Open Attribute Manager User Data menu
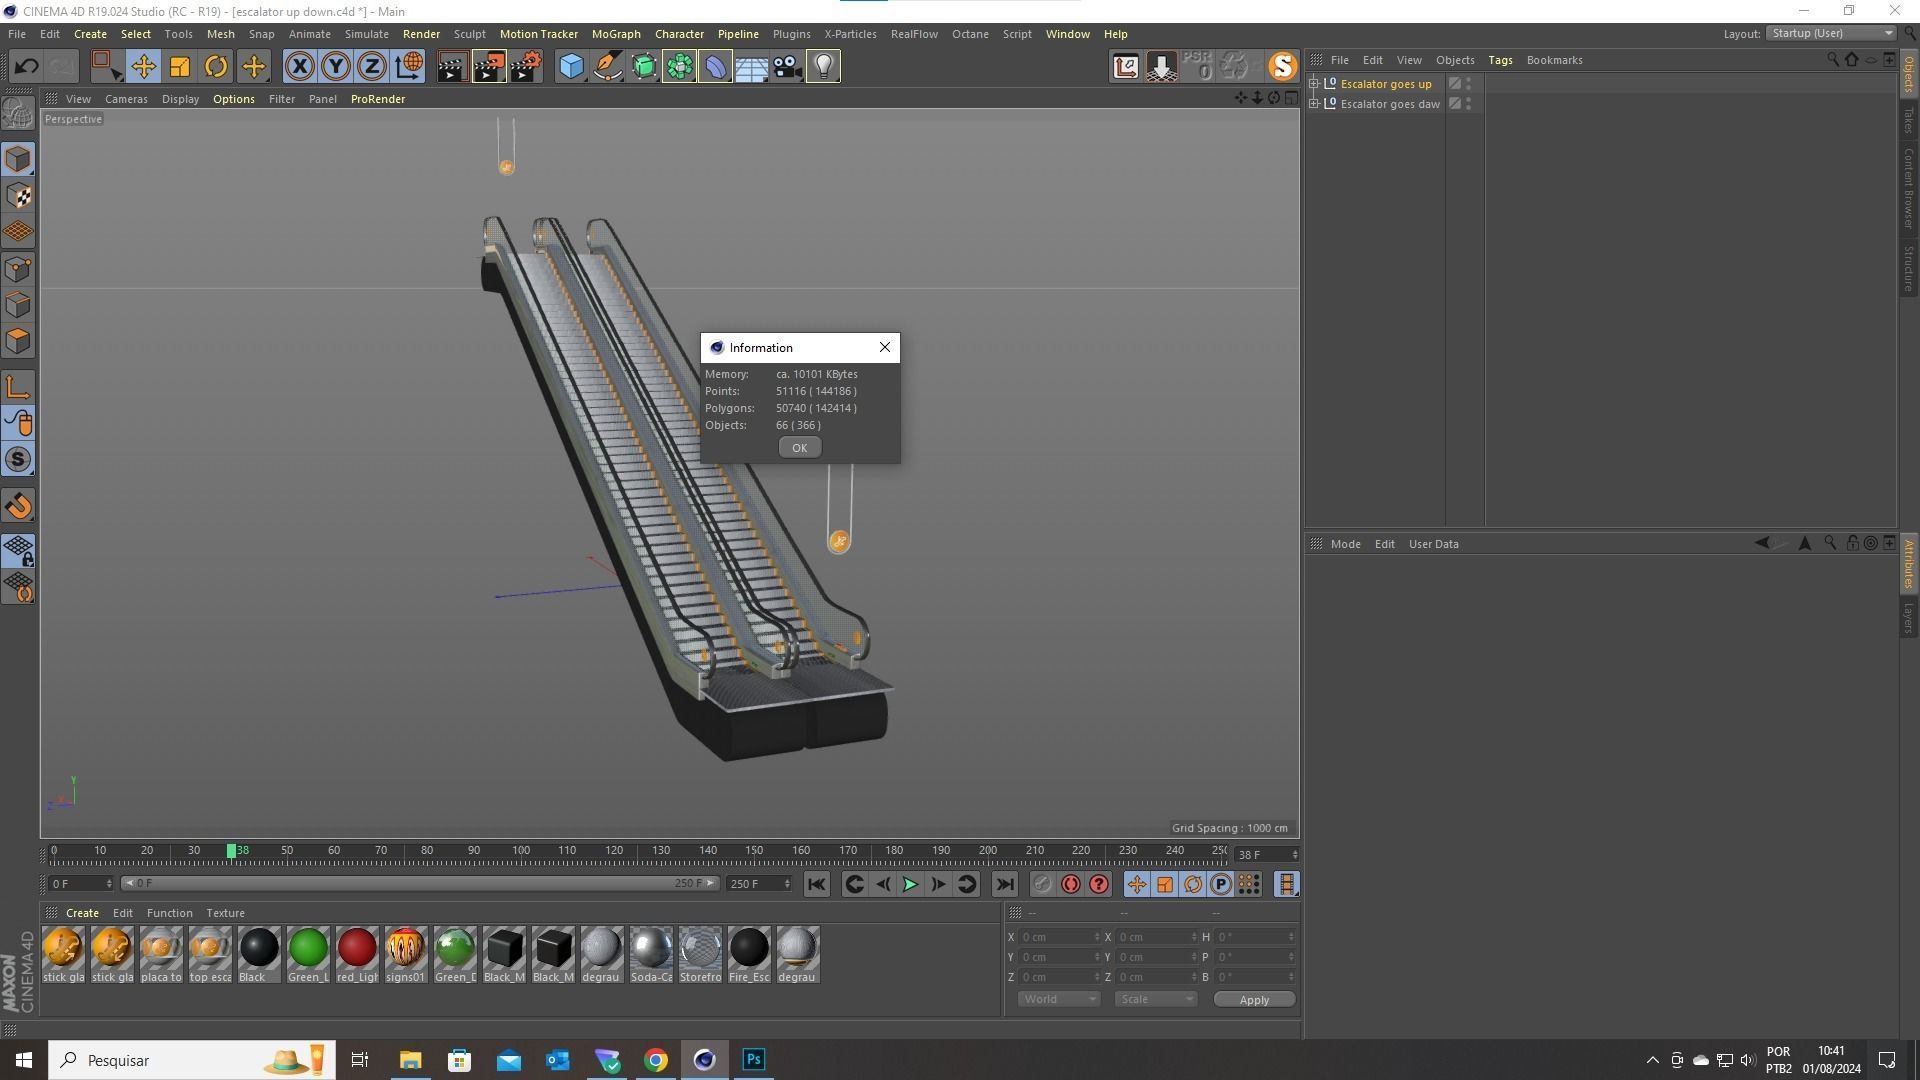Screen dimensions: 1920x1080 [1433, 544]
